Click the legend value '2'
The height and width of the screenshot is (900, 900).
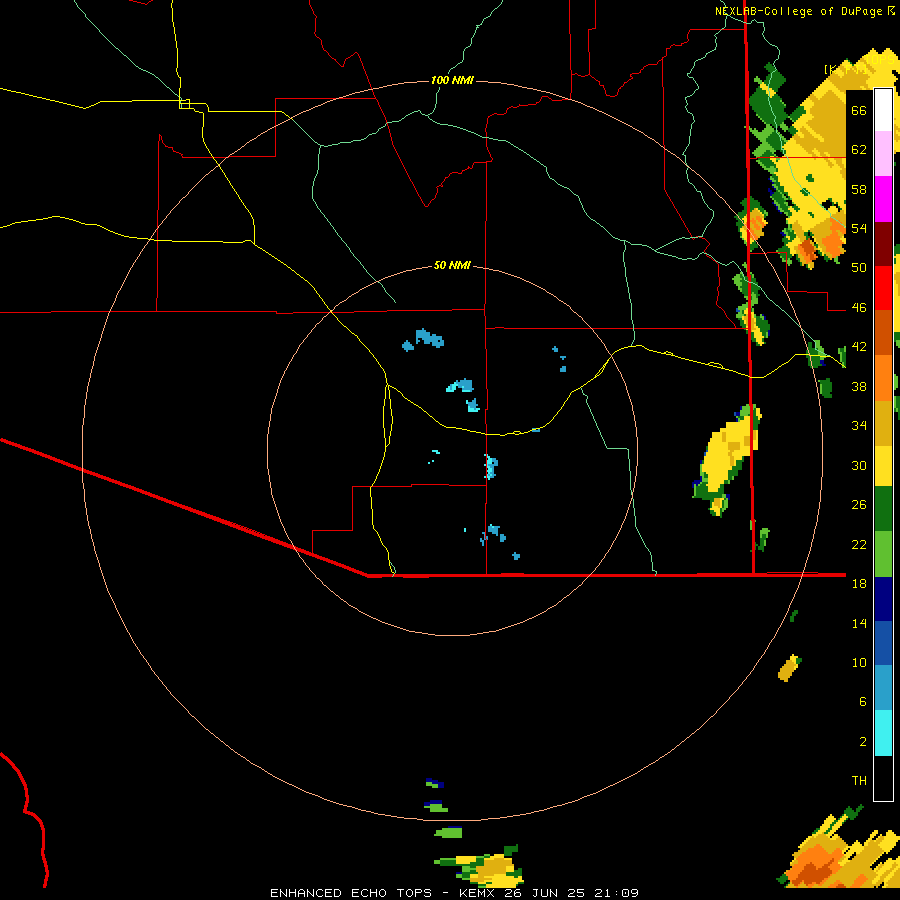[863, 742]
